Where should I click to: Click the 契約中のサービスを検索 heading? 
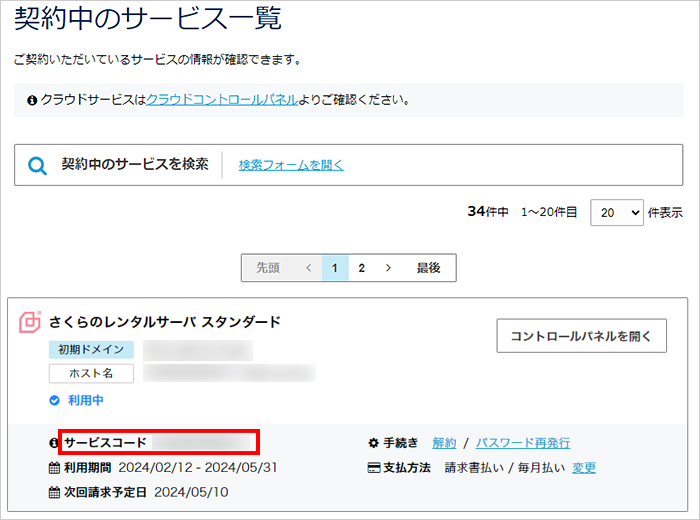tap(135, 164)
